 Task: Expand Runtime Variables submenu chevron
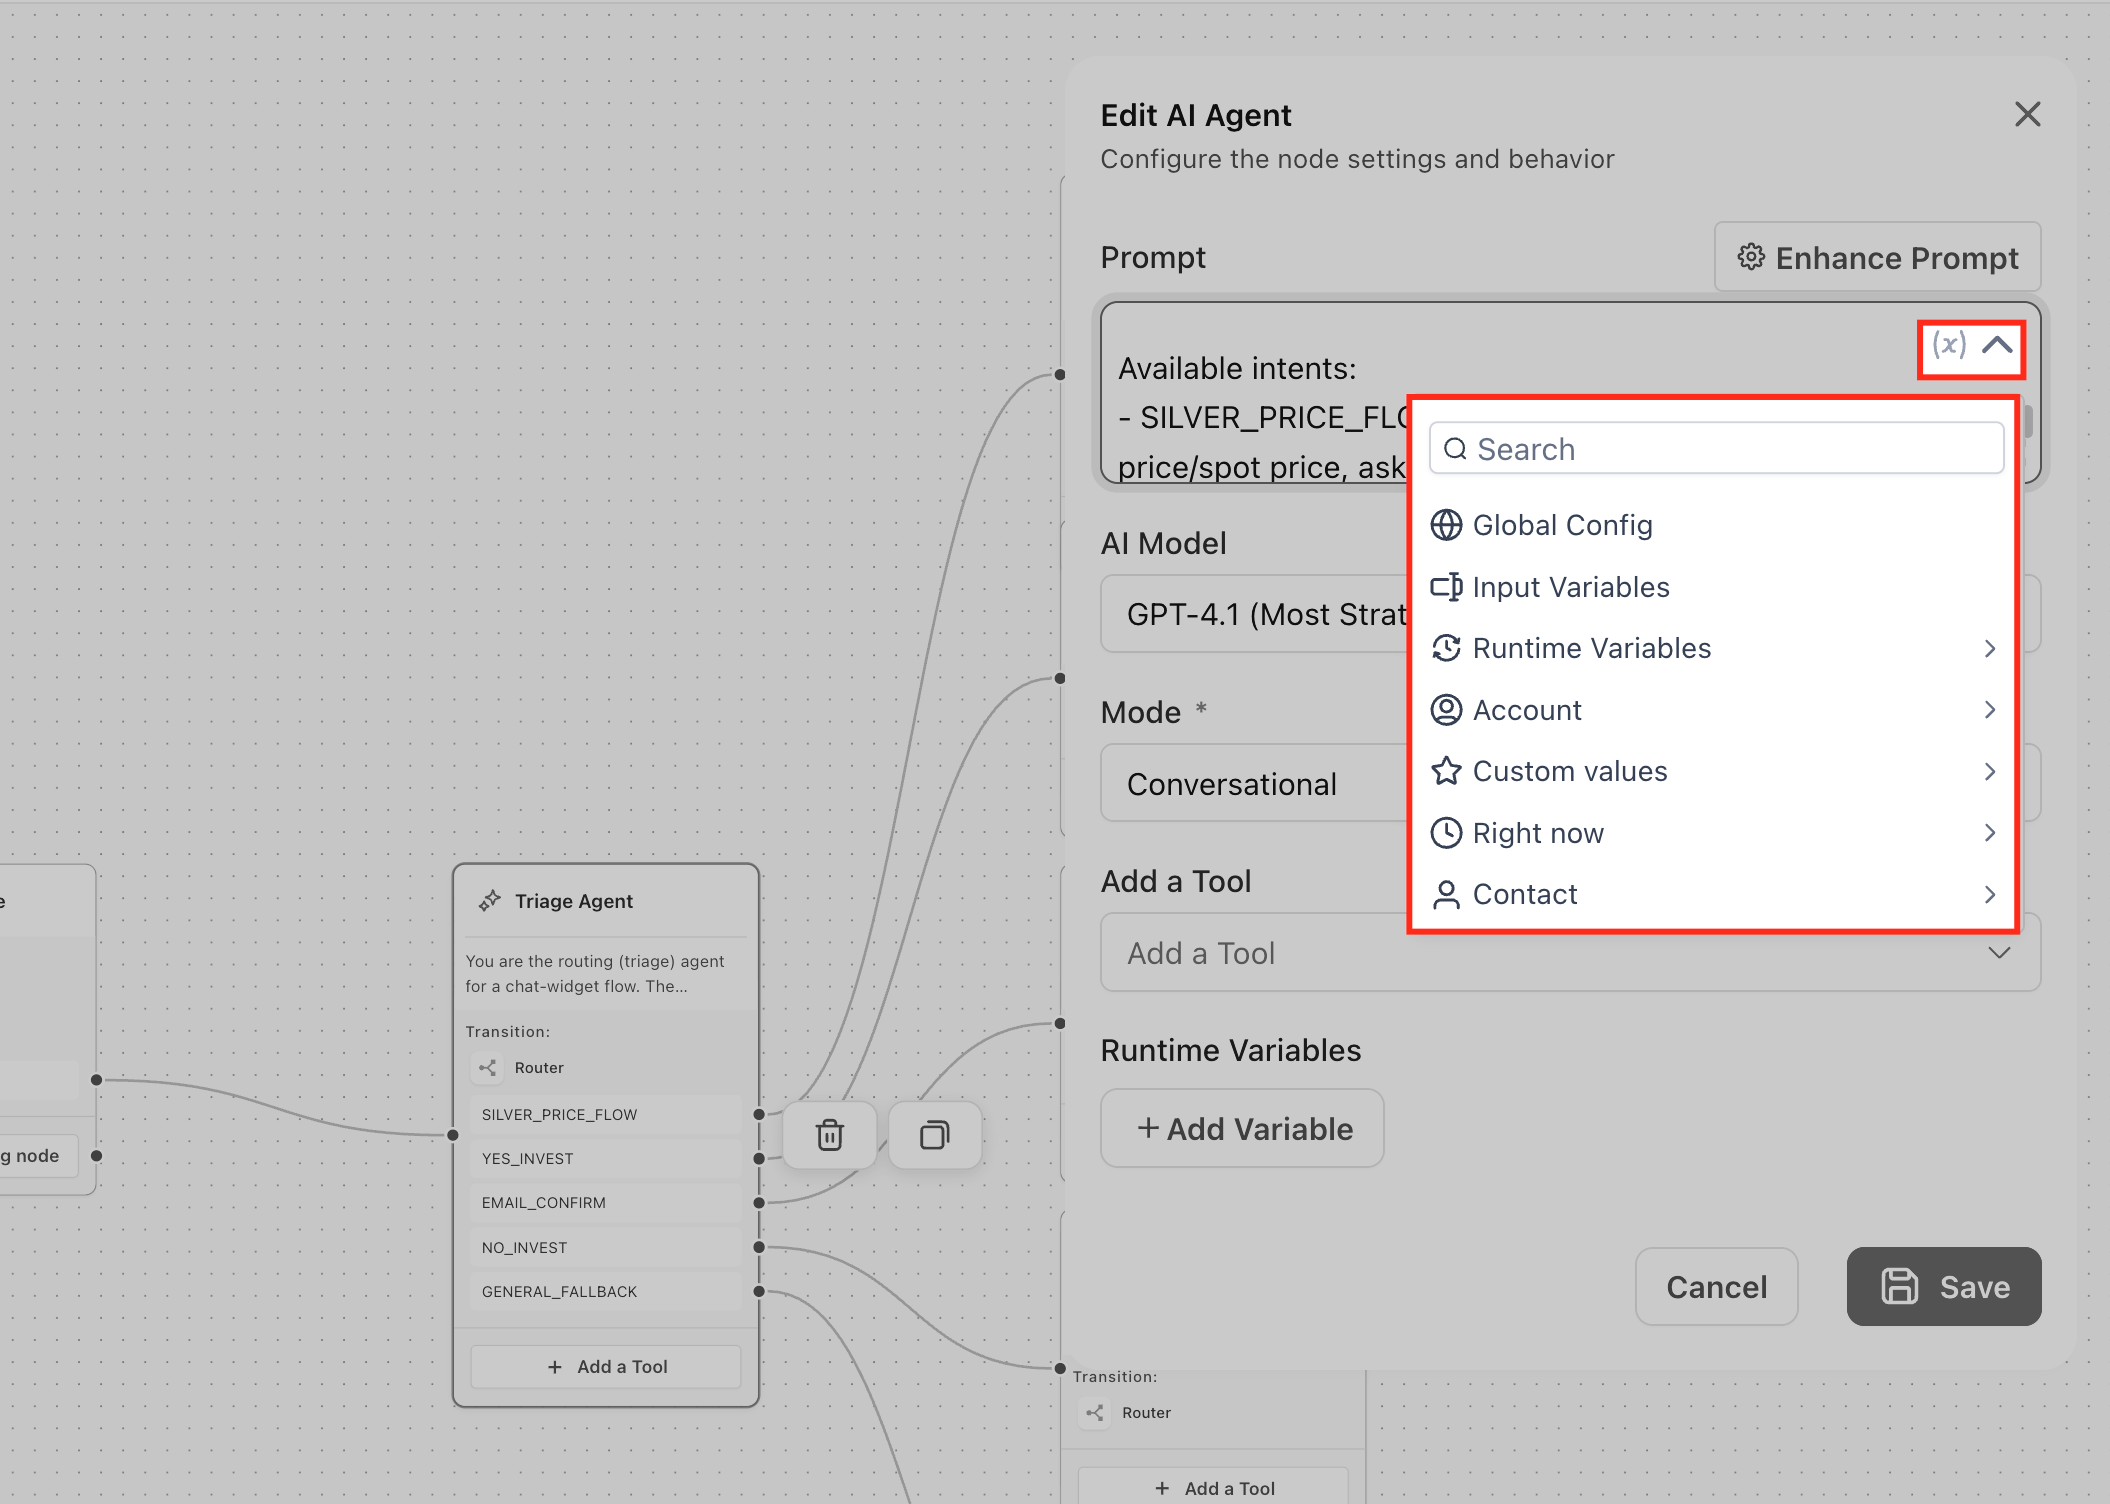(x=1989, y=649)
